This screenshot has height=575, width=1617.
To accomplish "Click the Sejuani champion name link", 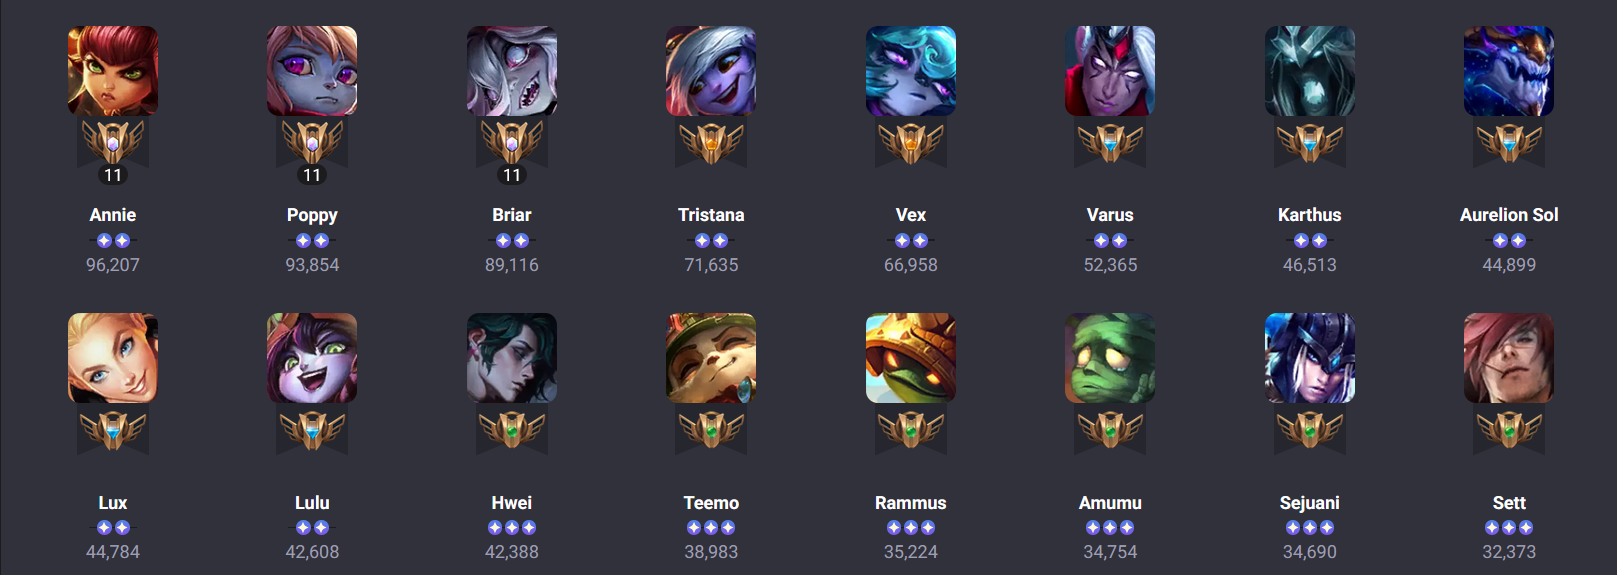I will tap(1309, 503).
